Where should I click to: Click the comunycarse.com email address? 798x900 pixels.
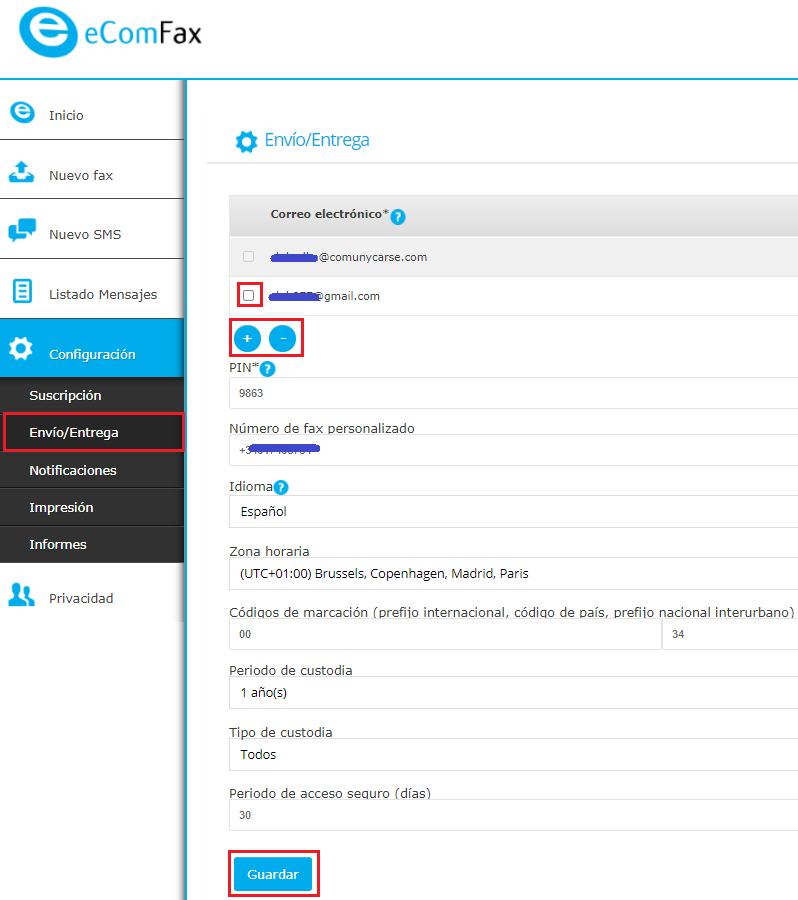pyautogui.click(x=348, y=257)
